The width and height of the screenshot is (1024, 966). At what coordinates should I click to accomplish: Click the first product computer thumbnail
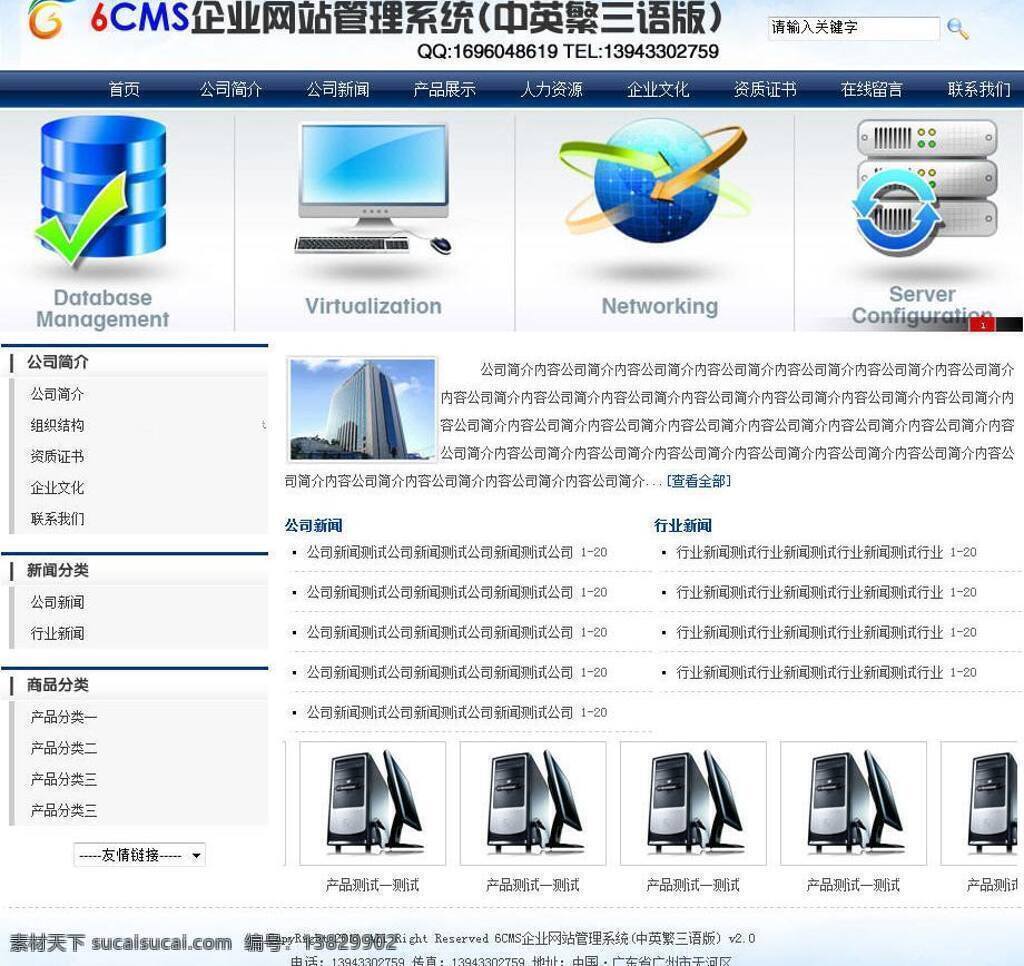tap(372, 803)
